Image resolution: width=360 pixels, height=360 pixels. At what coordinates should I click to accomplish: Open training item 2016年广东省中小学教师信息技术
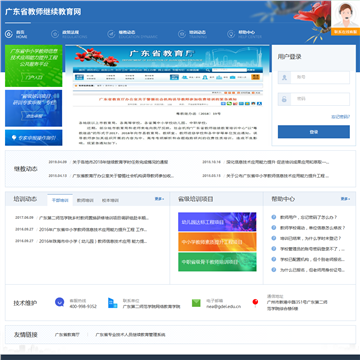tap(93, 230)
